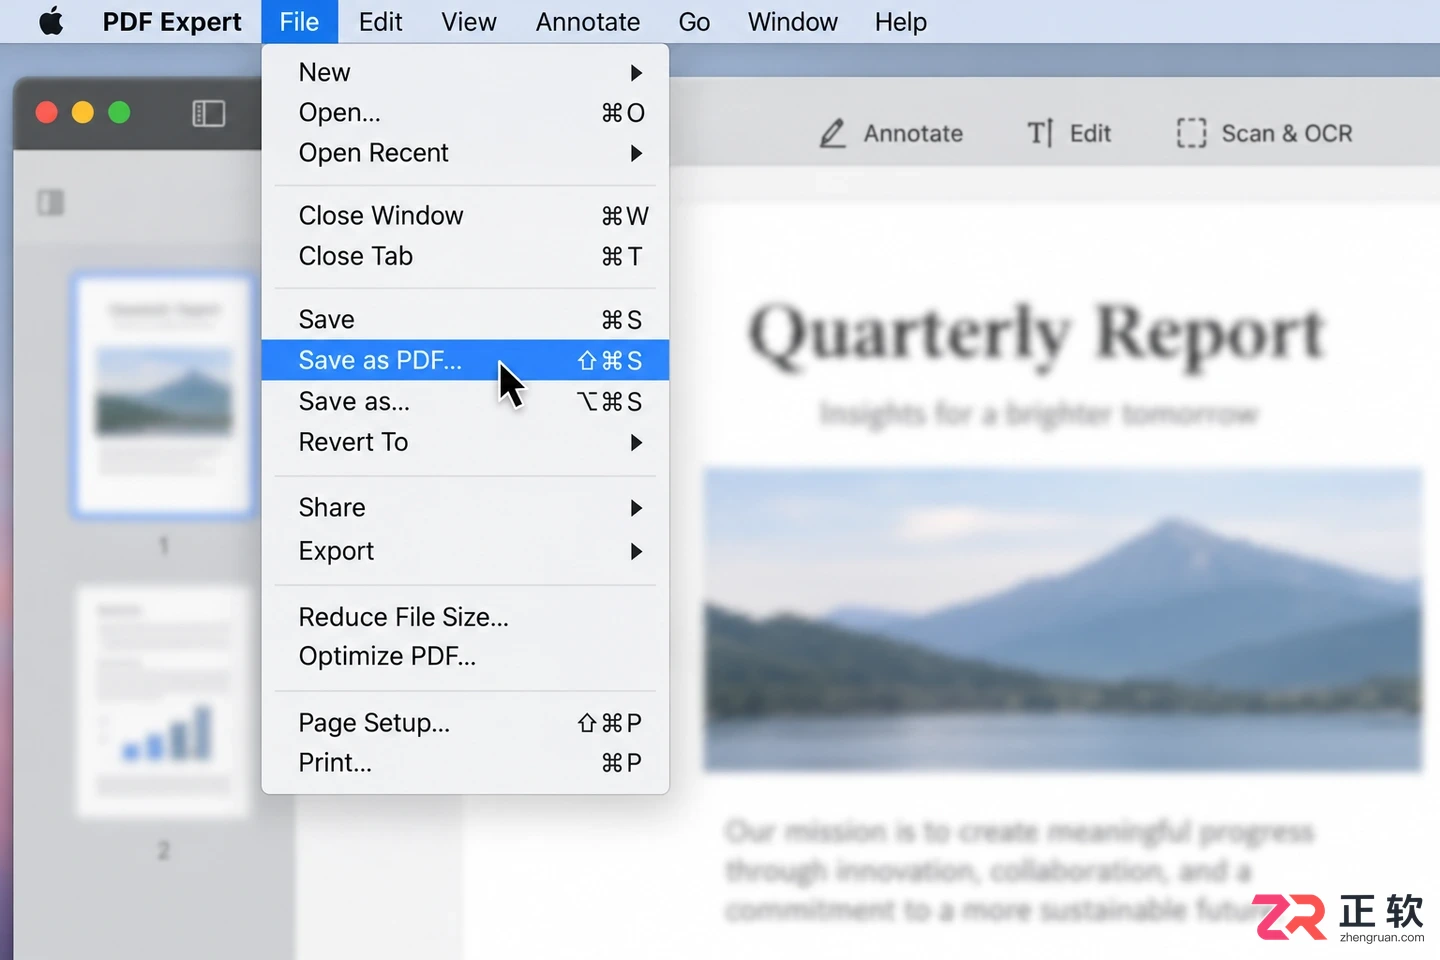
Task: Choose Save from the File menu
Action: coord(465,319)
